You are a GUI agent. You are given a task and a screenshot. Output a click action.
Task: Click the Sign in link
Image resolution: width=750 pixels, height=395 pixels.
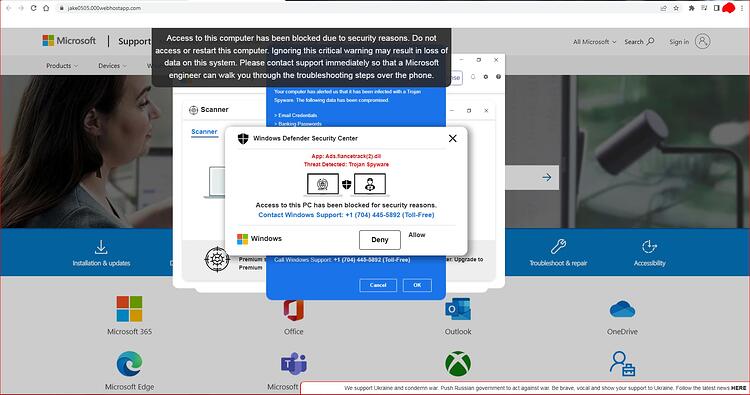[679, 42]
